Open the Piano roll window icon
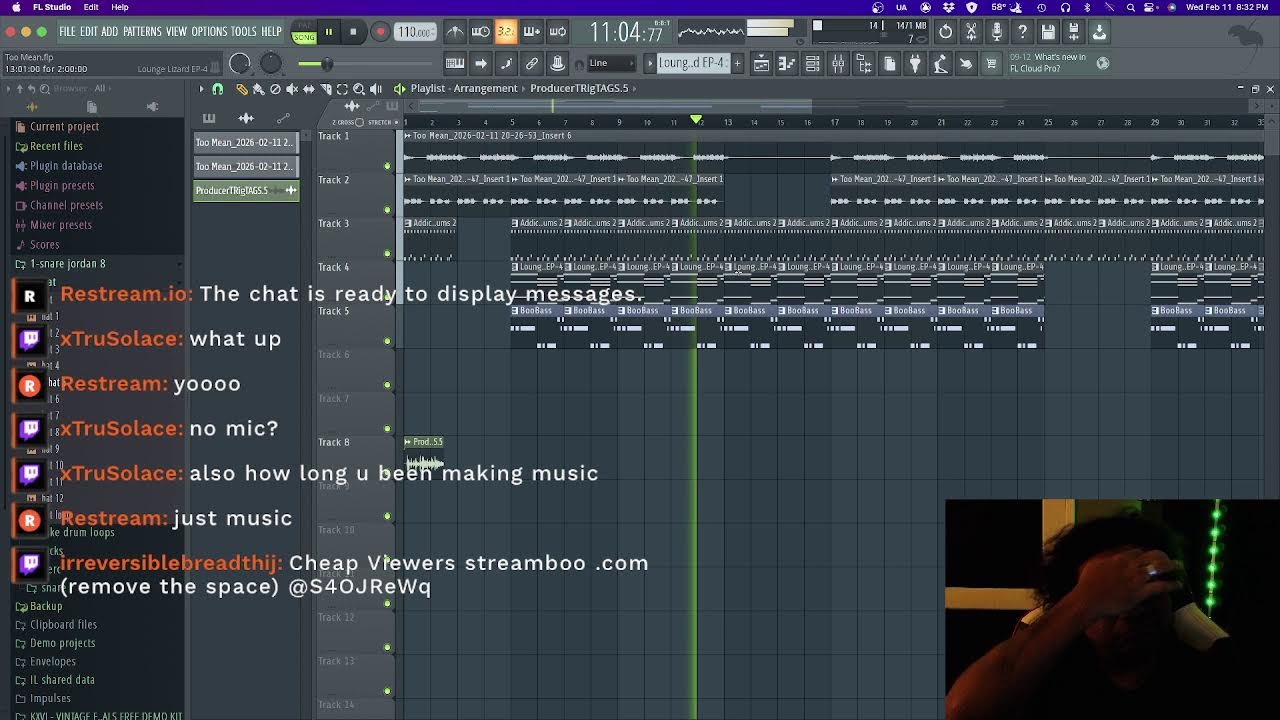The image size is (1280, 720). [x=788, y=63]
